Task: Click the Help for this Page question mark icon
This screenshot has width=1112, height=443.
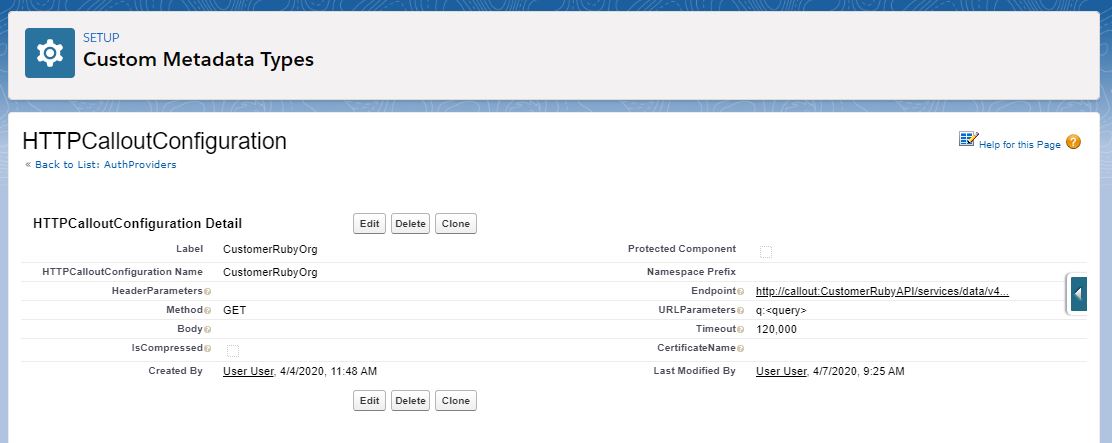Action: (x=1073, y=142)
